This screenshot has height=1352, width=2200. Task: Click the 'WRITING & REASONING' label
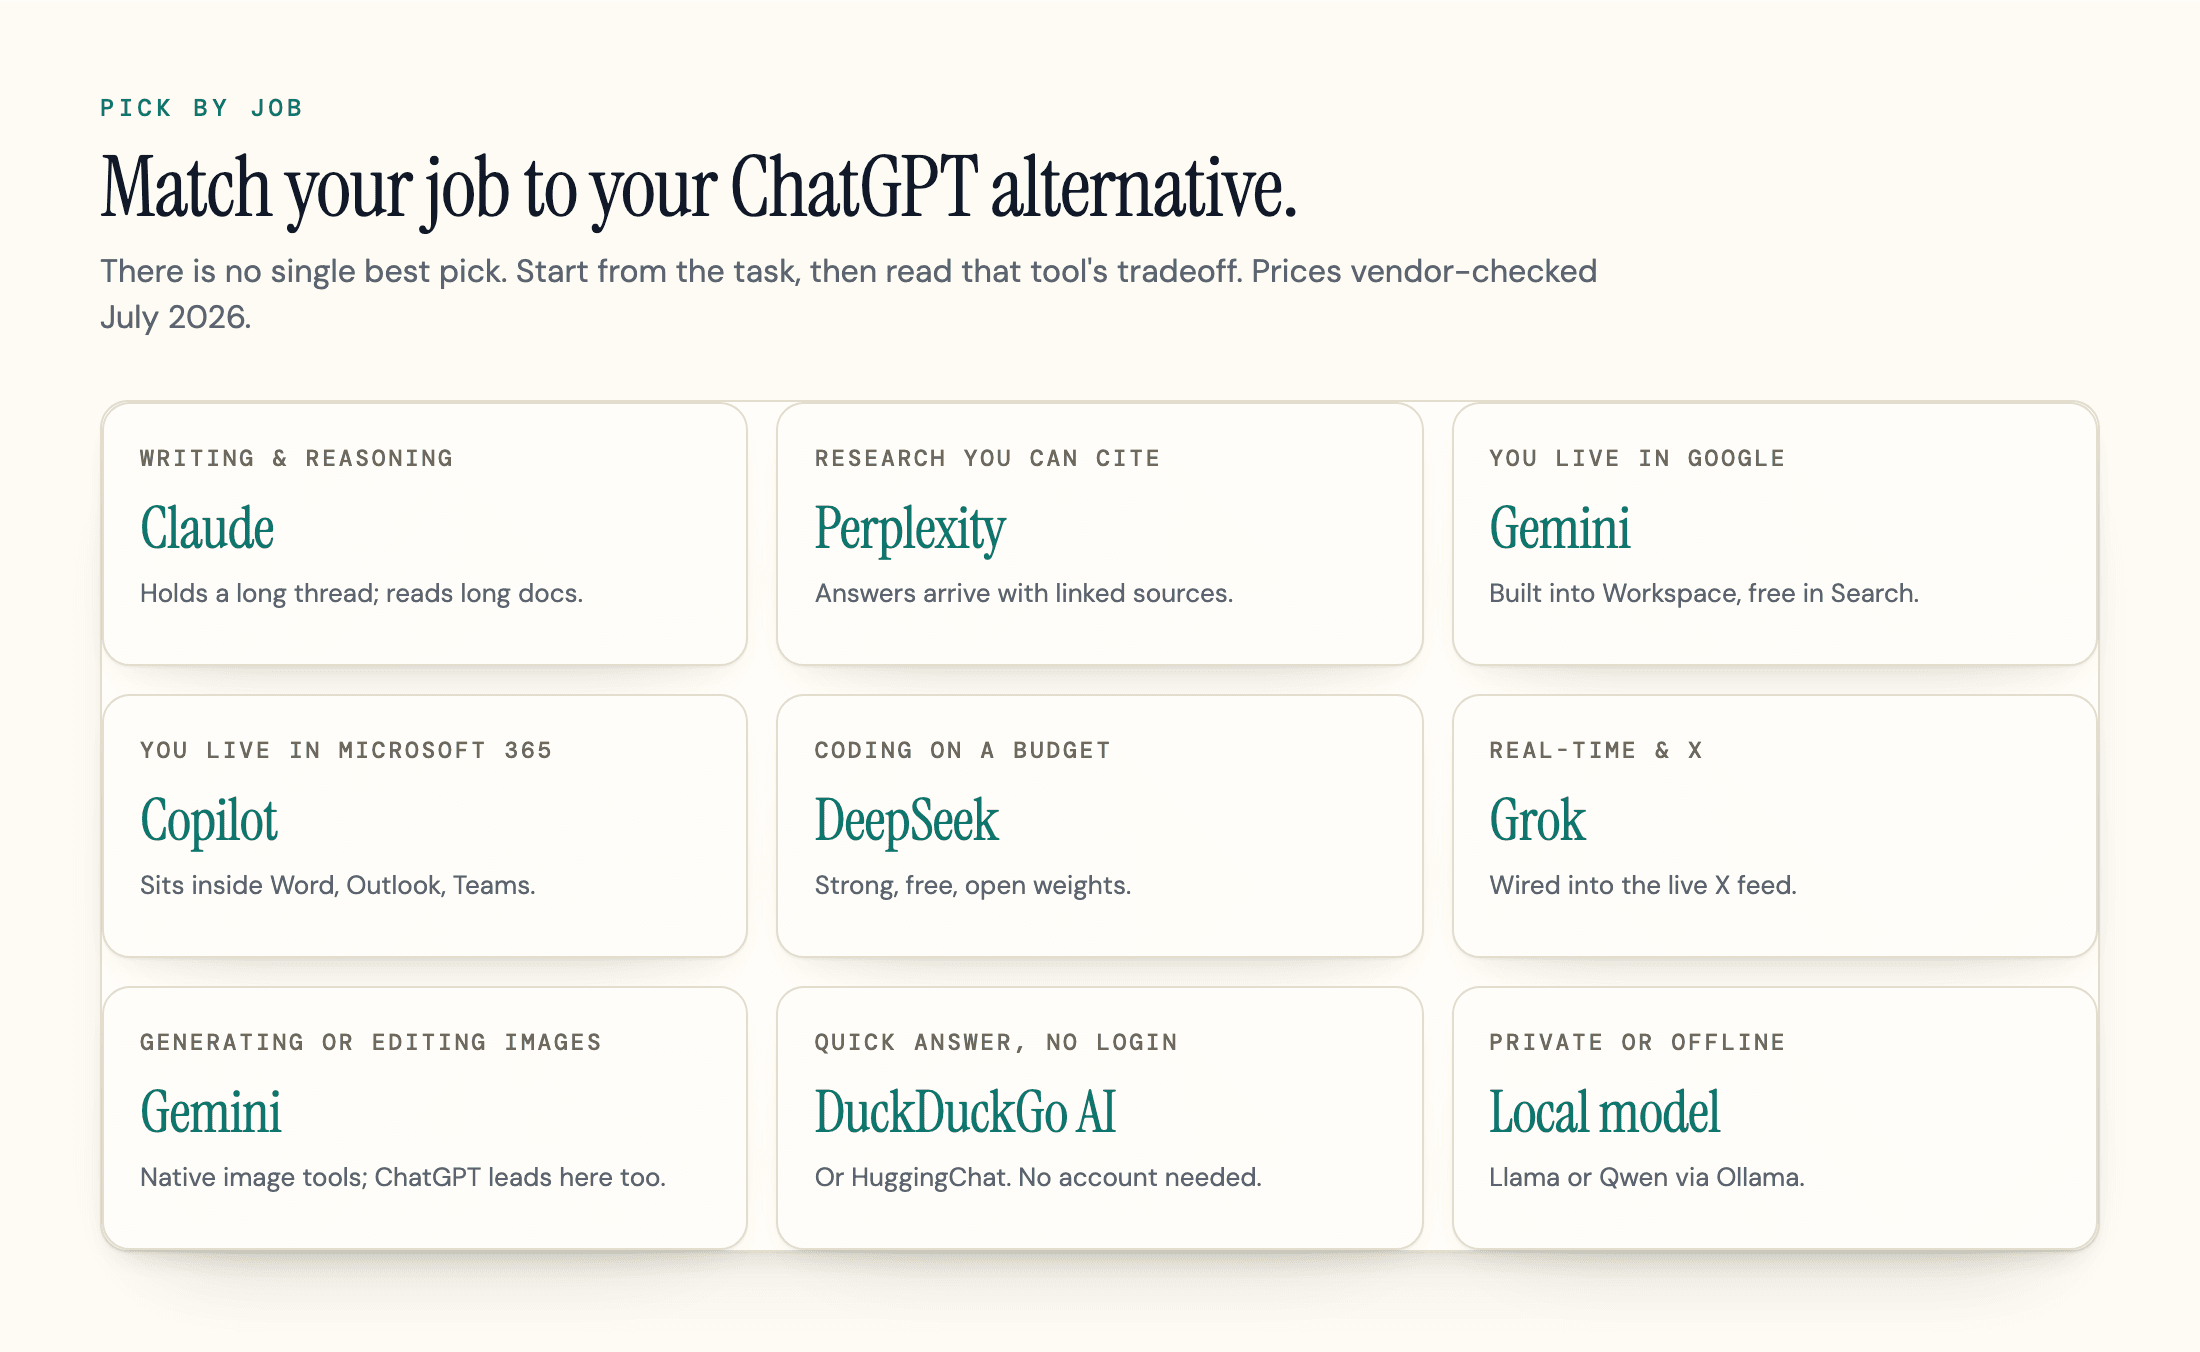point(296,458)
